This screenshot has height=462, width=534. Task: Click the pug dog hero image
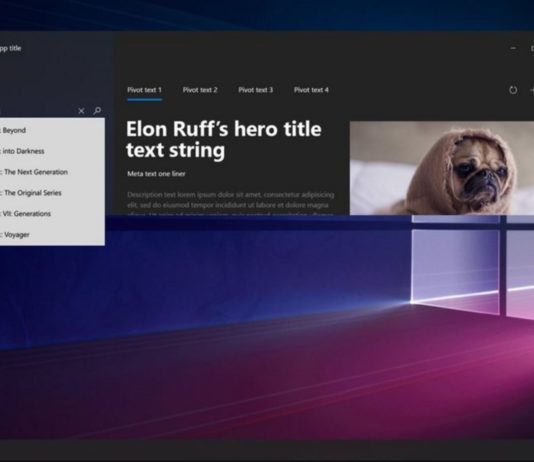coord(442,168)
